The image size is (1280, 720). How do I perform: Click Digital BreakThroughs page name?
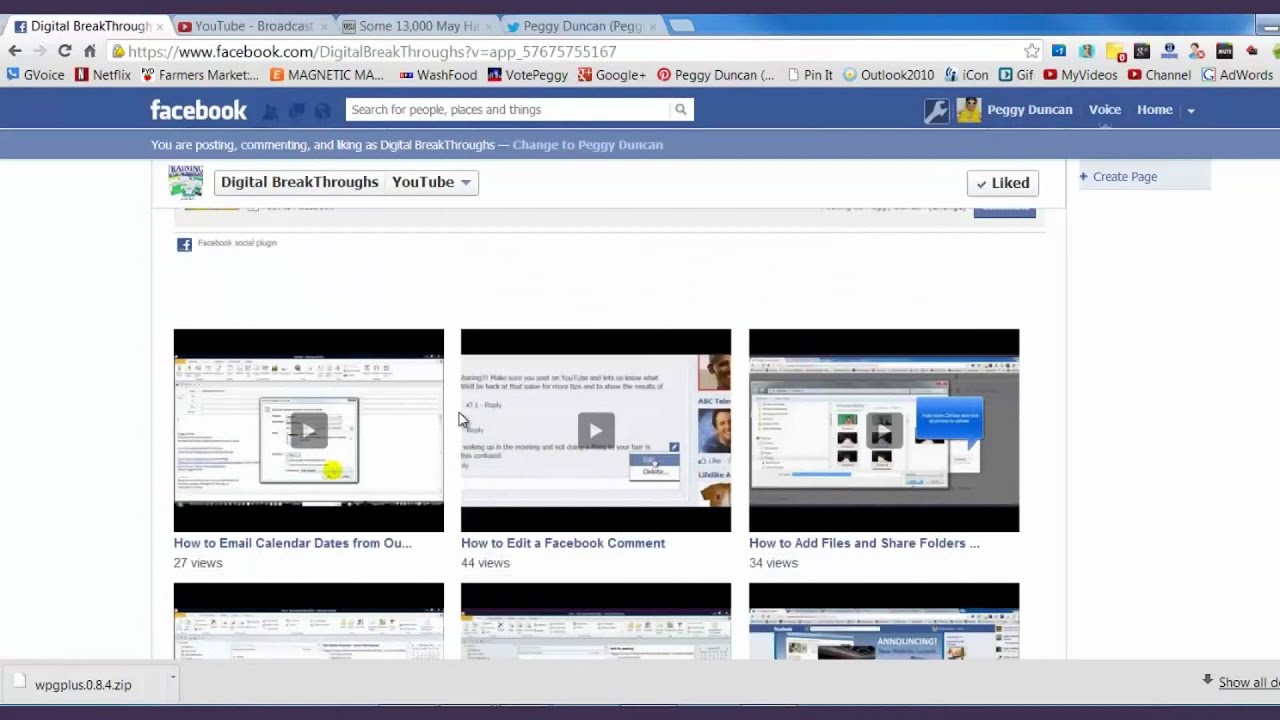tap(300, 182)
